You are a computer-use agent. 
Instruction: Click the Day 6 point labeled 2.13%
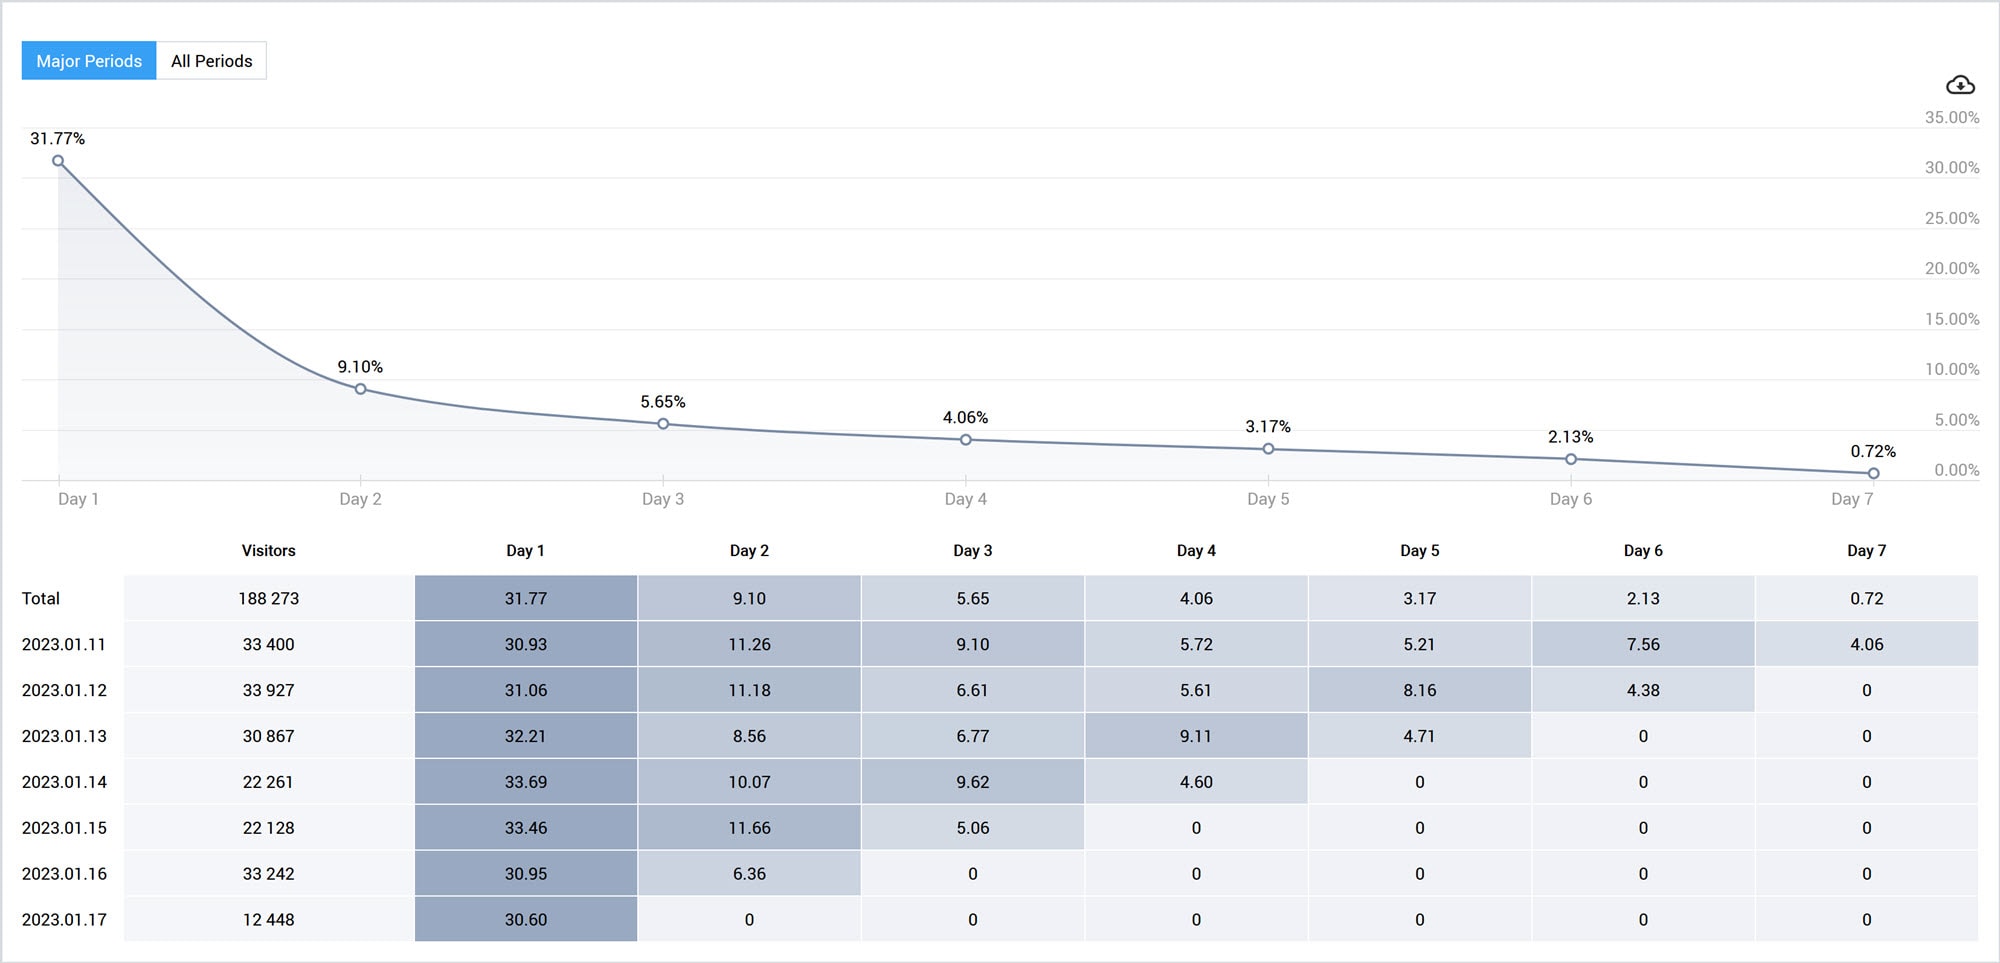(1570, 459)
